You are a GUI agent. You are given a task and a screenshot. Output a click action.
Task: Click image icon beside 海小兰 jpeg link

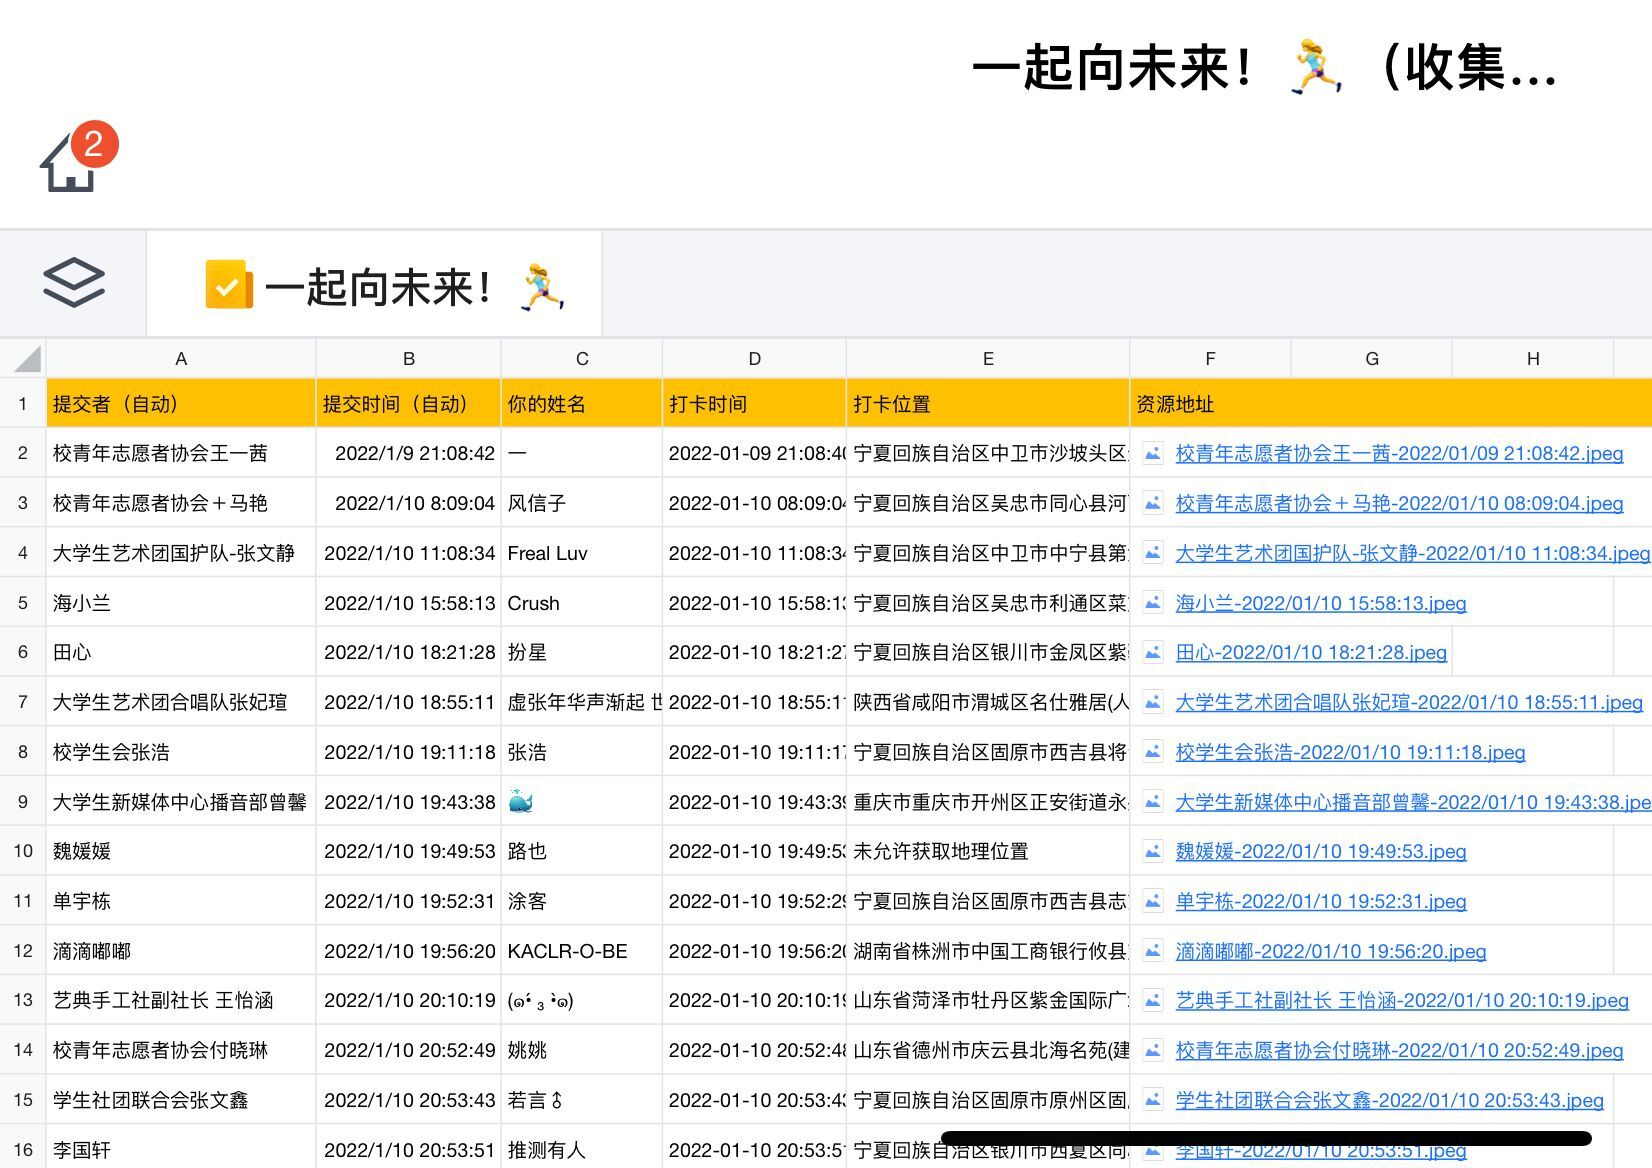[1153, 603]
